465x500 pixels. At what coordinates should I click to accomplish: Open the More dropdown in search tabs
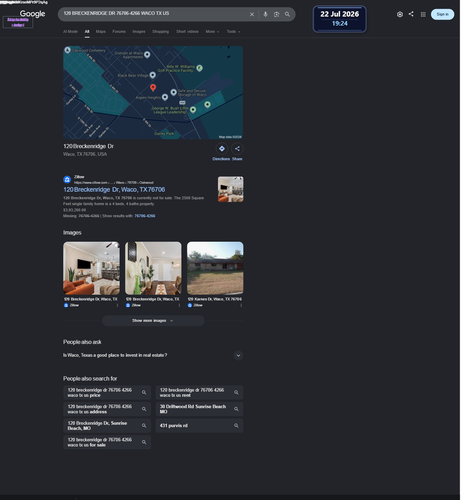coord(212,32)
